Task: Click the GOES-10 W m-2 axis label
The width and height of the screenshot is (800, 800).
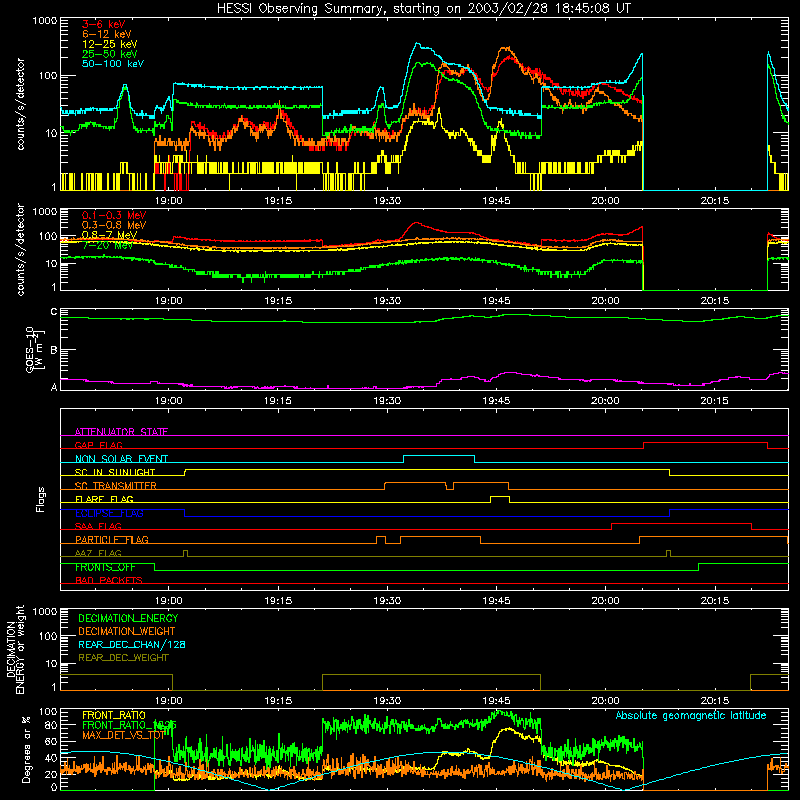Action: tap(35, 349)
